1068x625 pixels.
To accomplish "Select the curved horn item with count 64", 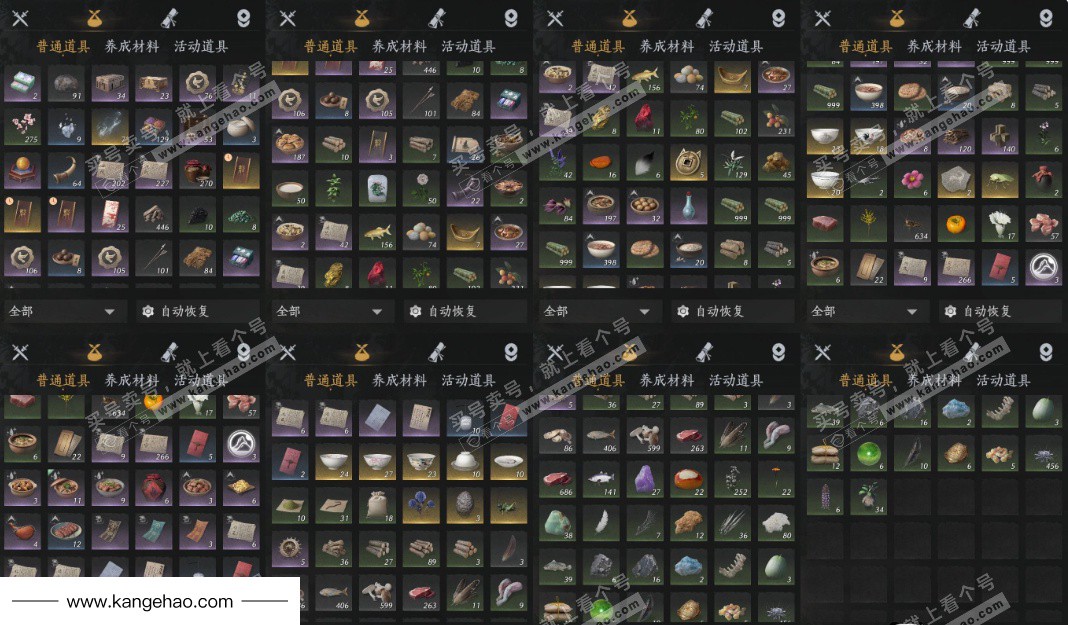I will pos(66,171).
